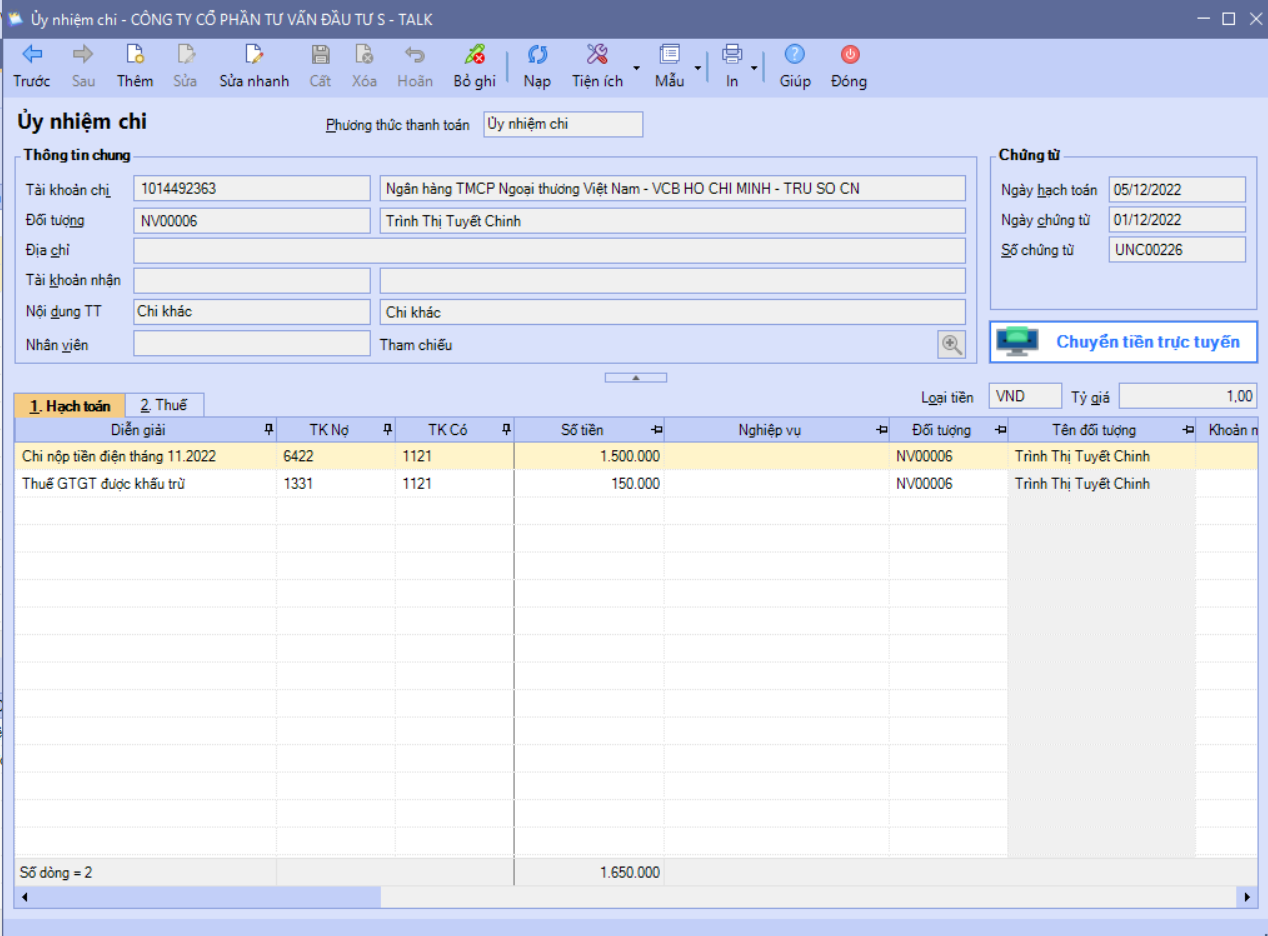Click the Địa chỉ field

click(549, 250)
